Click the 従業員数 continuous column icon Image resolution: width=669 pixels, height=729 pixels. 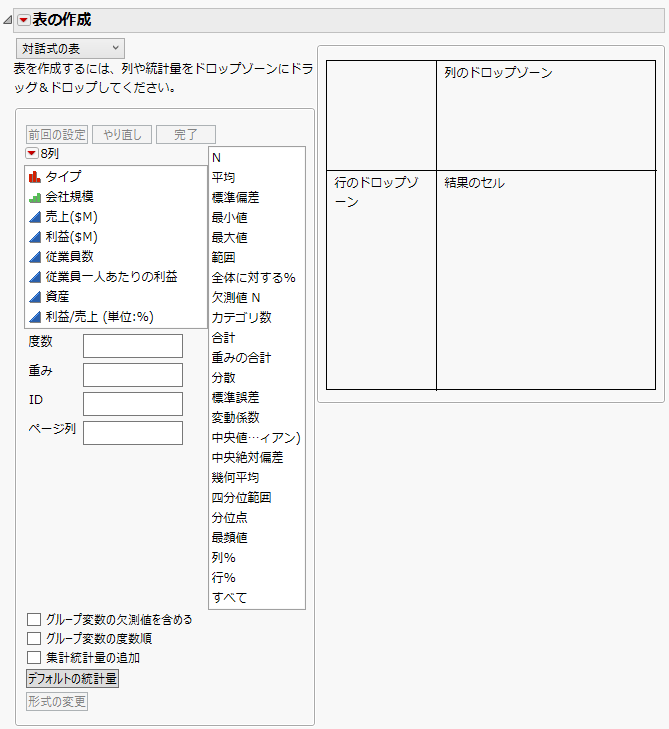35,257
